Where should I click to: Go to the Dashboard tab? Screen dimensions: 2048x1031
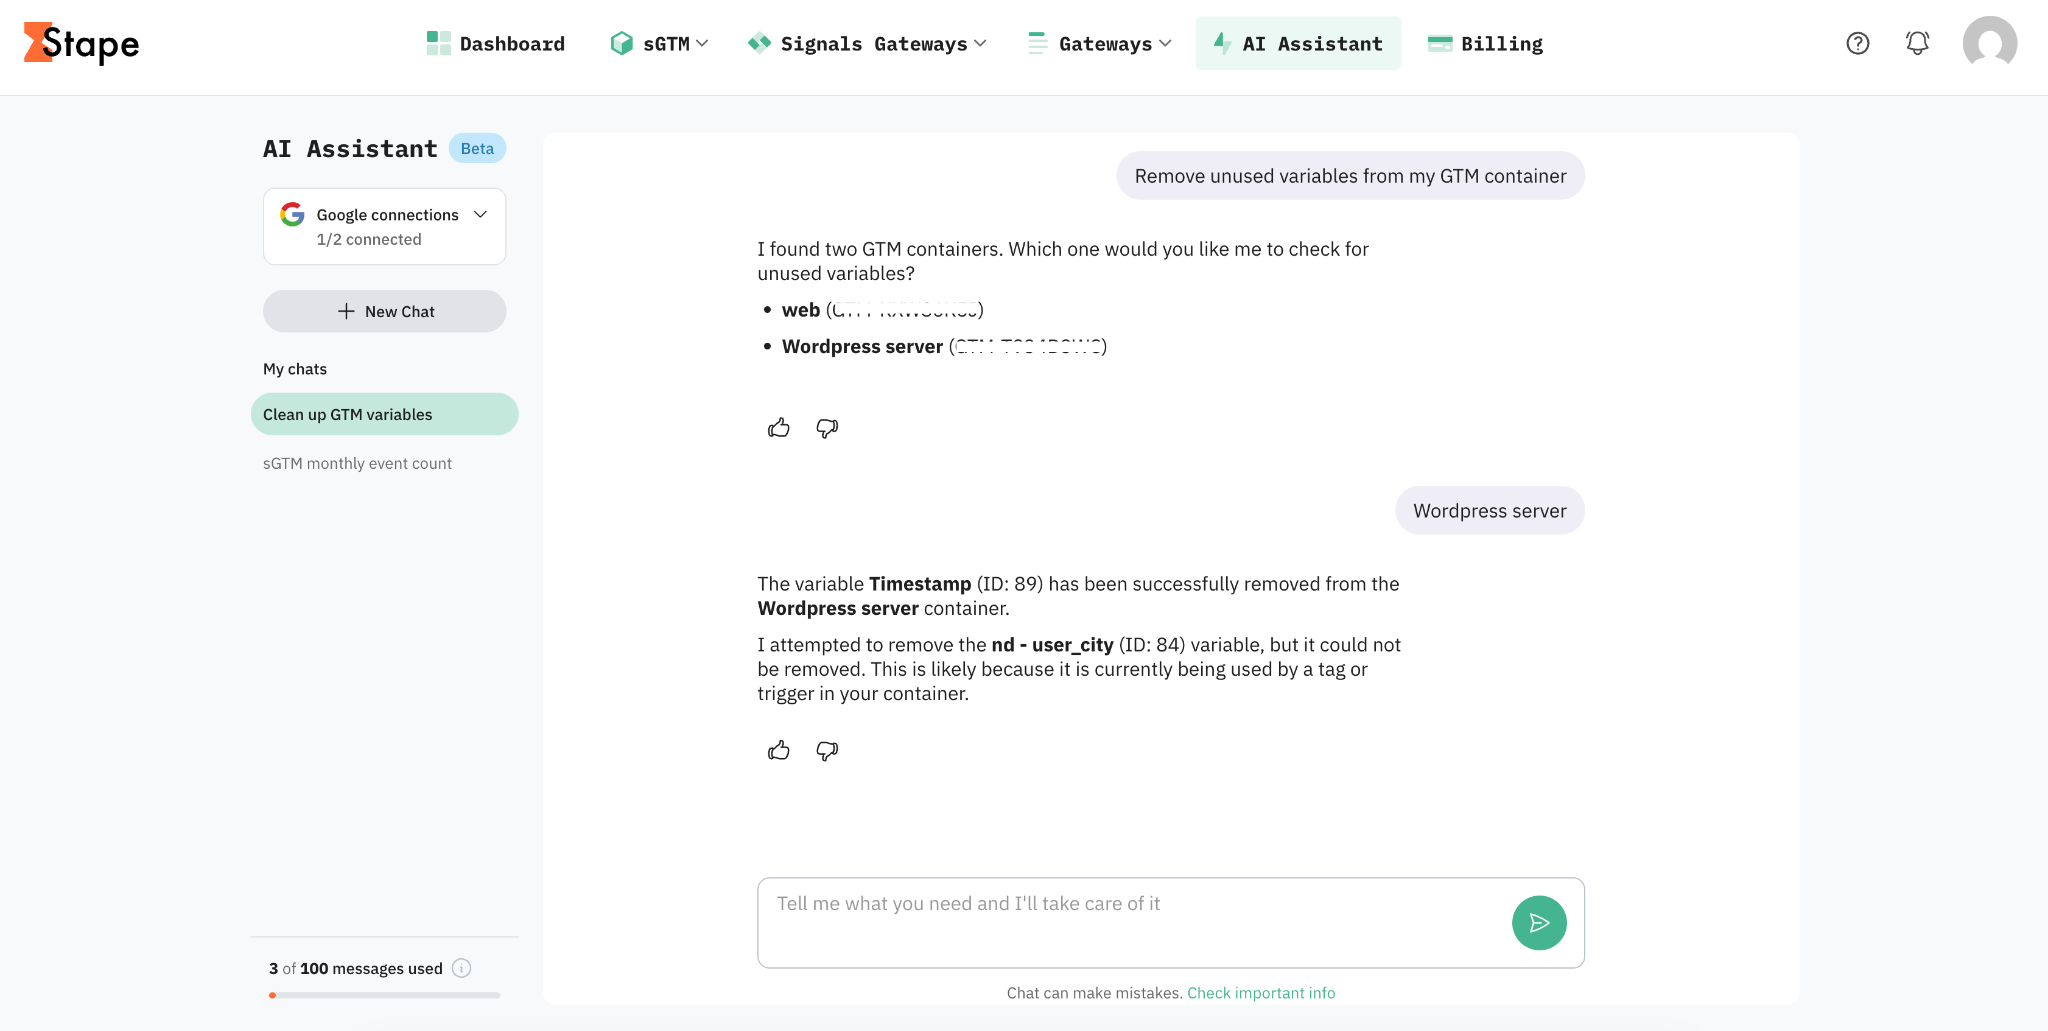496,43
